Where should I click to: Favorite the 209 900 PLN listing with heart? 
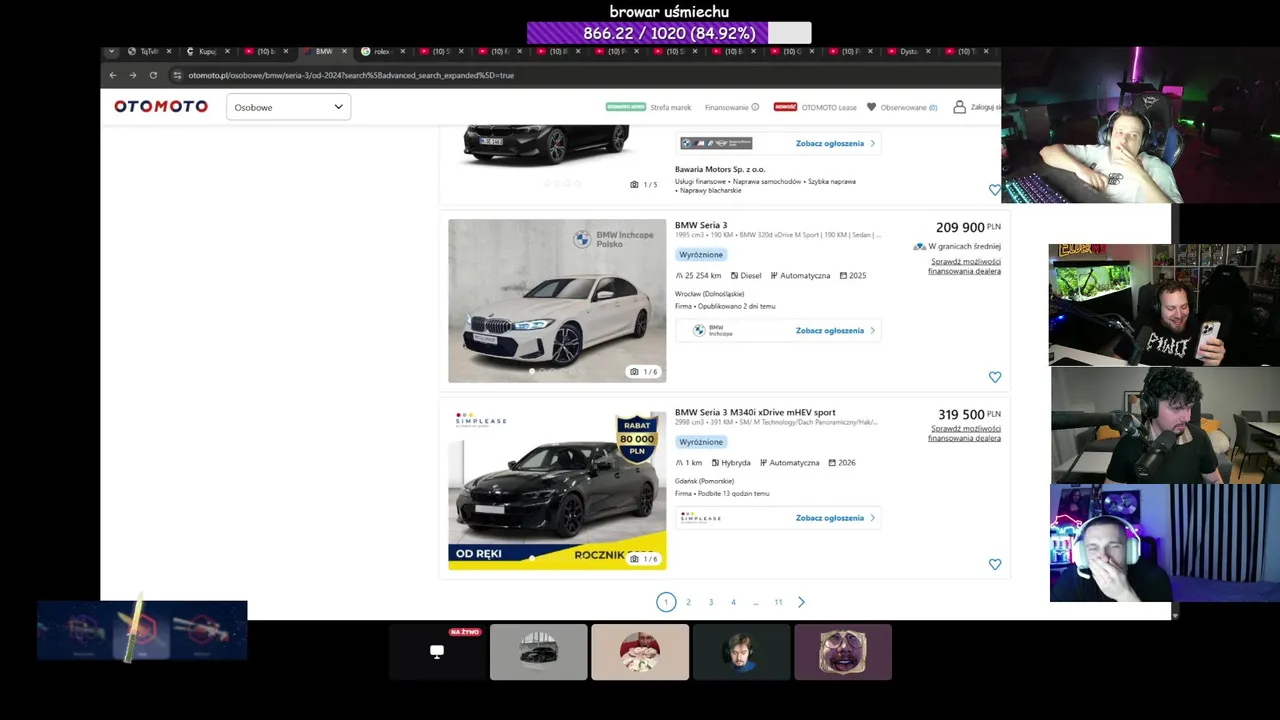[995, 377]
